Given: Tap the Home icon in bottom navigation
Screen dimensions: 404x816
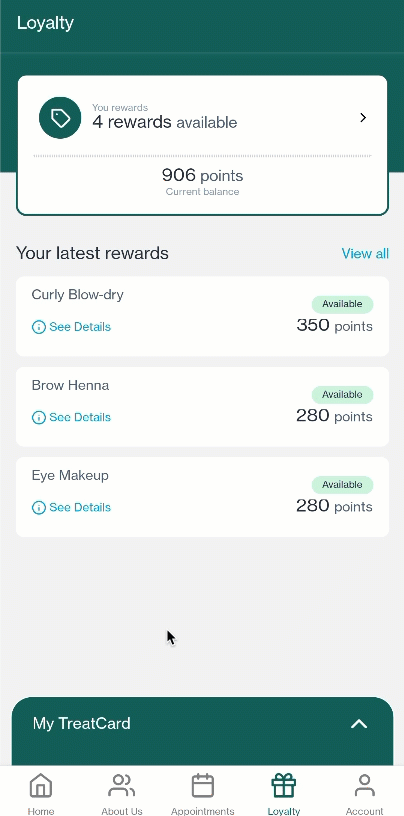Looking at the screenshot, I should click(x=41, y=786).
